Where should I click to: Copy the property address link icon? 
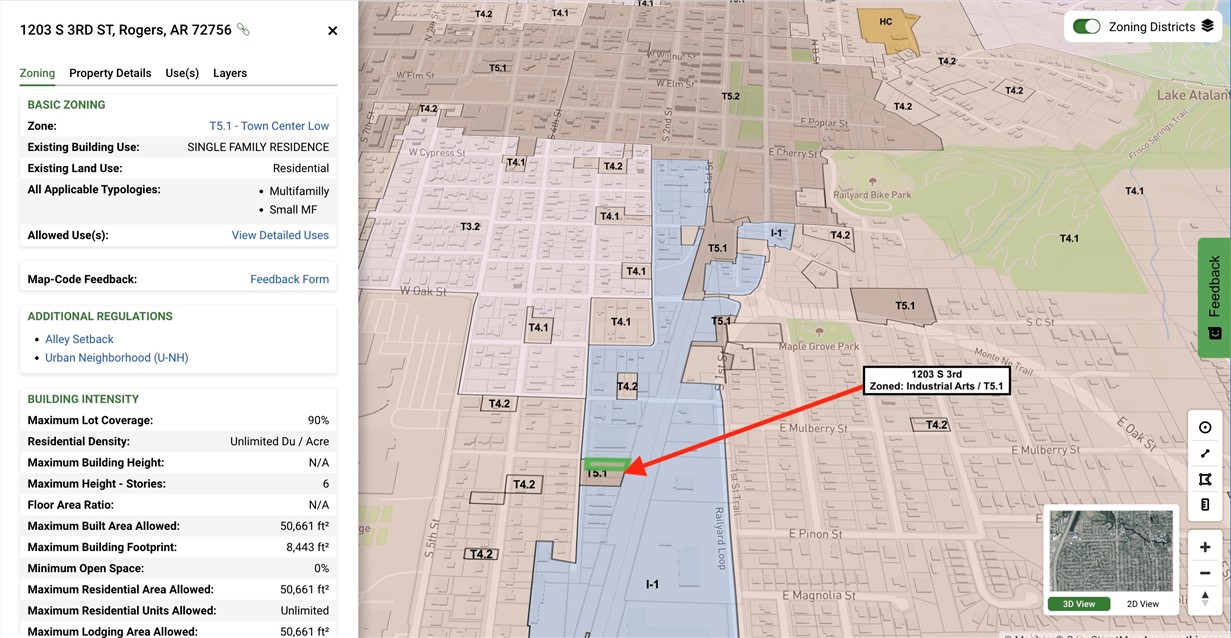(243, 30)
